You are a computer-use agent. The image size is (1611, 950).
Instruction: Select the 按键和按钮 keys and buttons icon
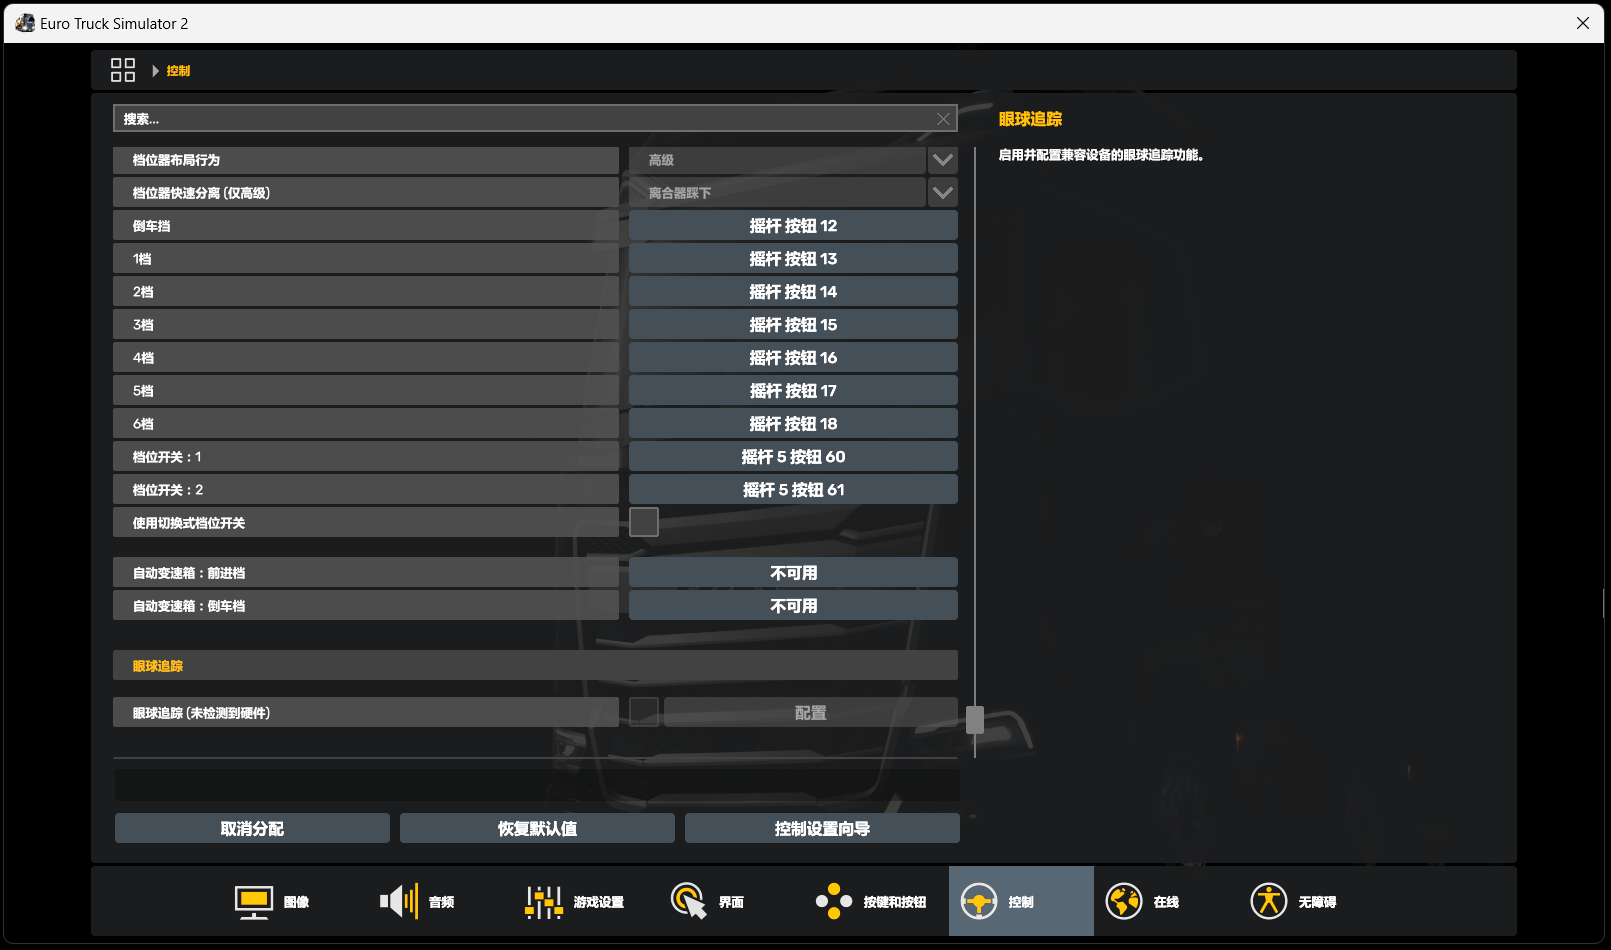[833, 901]
